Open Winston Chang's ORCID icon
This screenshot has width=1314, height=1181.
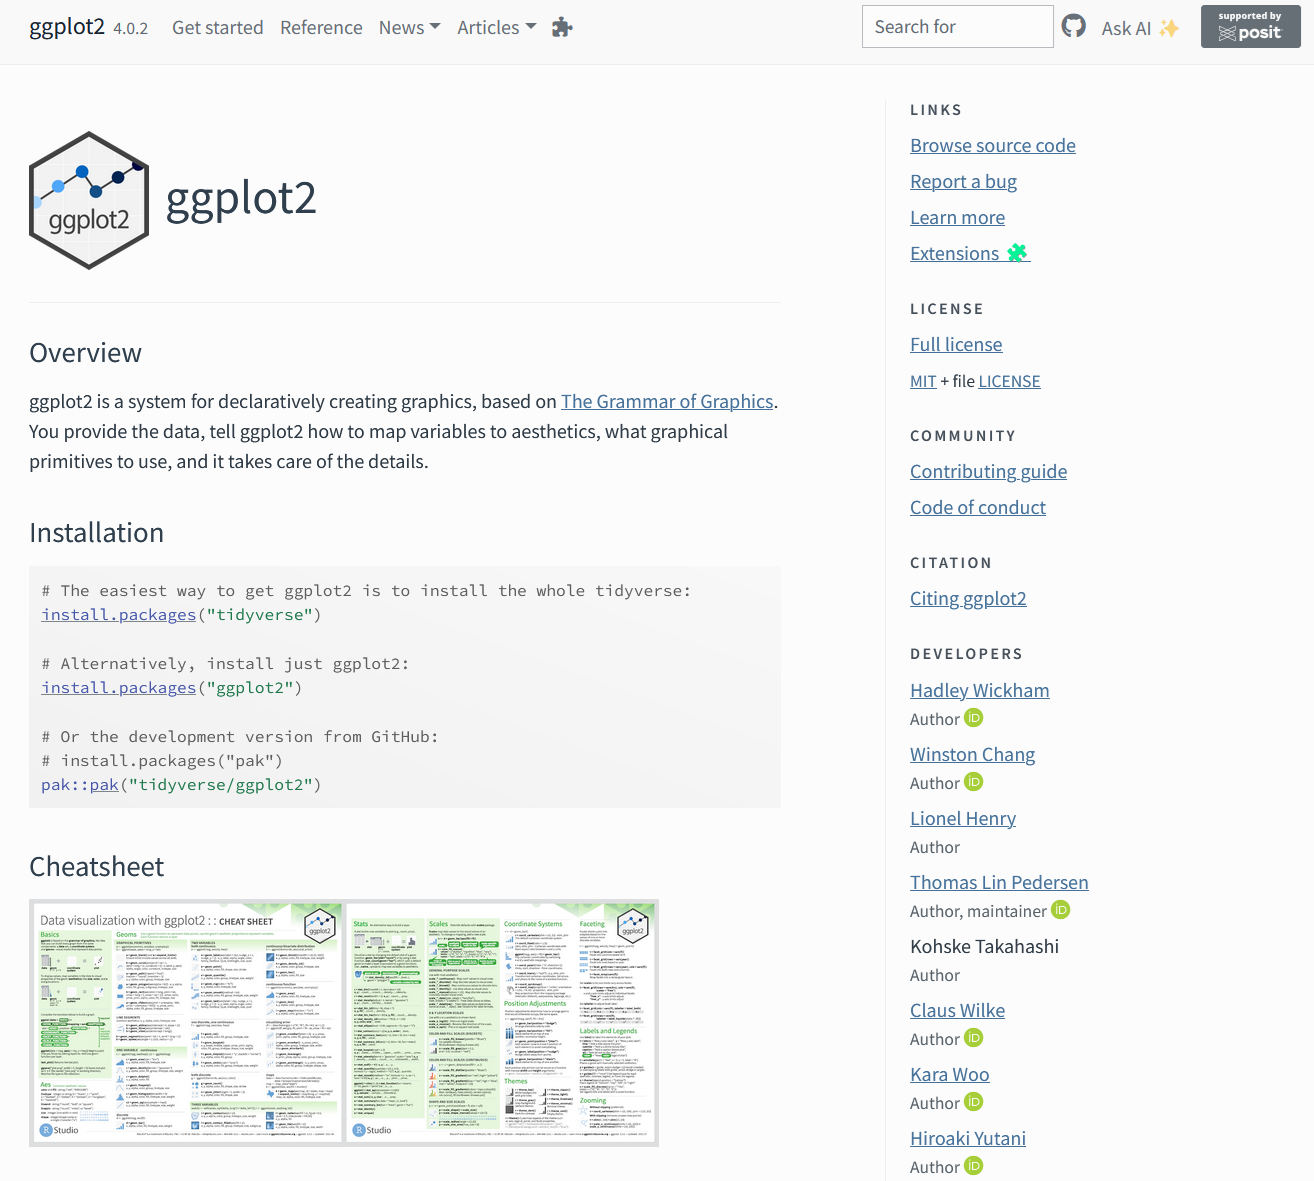click(974, 782)
